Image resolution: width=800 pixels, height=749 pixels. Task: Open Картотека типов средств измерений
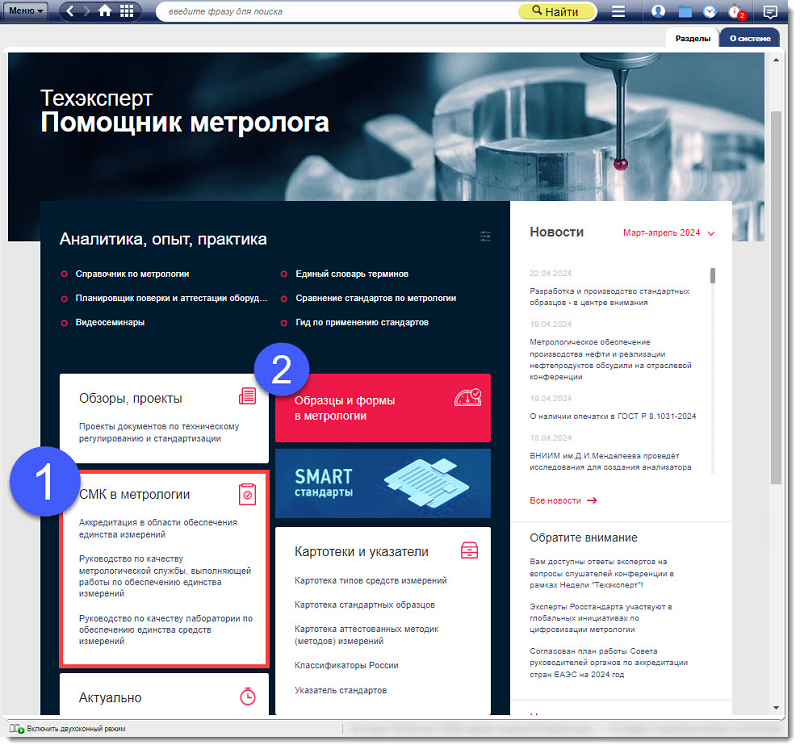[370, 581]
